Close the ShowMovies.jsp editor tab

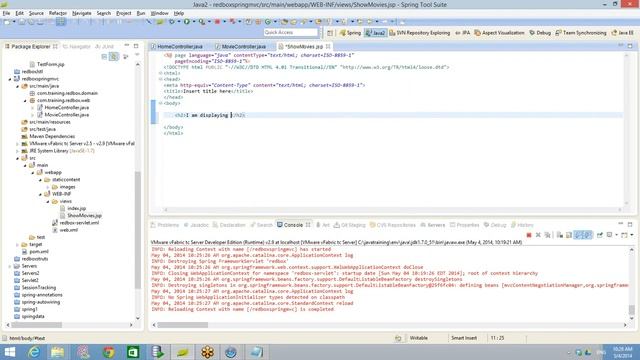[328, 47]
